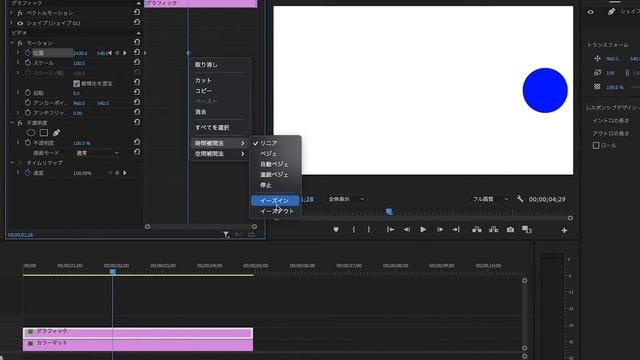Toggle the 回転 animation stopwatch
Image resolution: width=640 pixels, height=360 pixels.
click(x=28, y=93)
